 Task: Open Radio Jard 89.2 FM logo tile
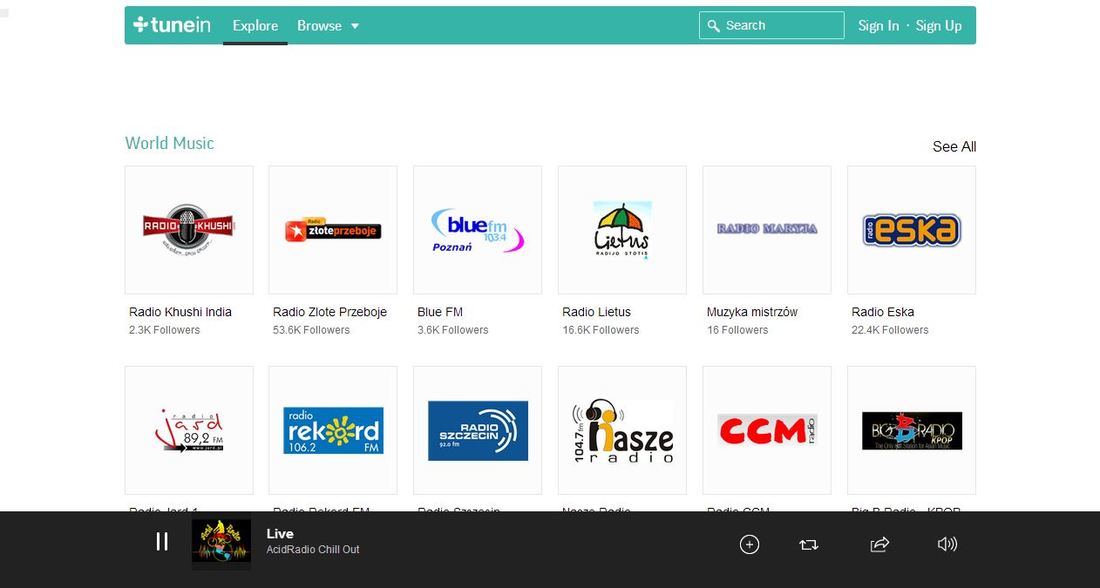[x=189, y=430]
